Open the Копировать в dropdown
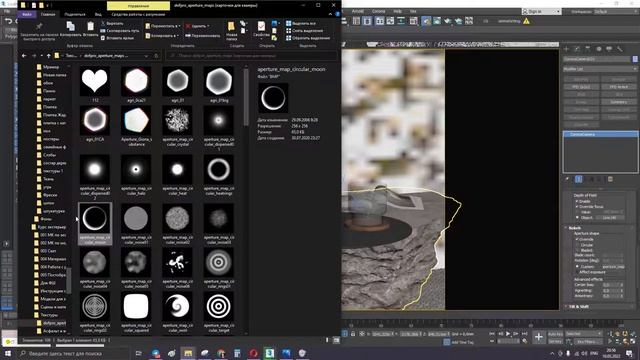This screenshot has width=640, height=360. pyautogui.click(x=162, y=36)
